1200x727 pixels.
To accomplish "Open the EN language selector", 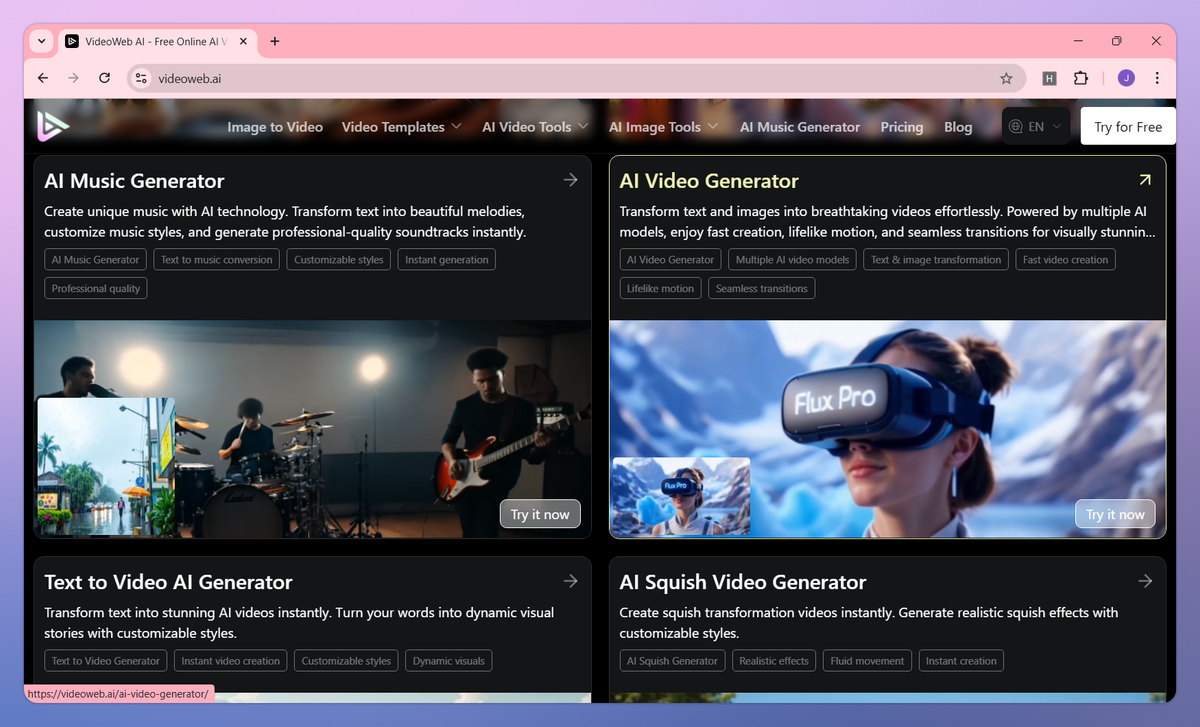I will 1036,126.
